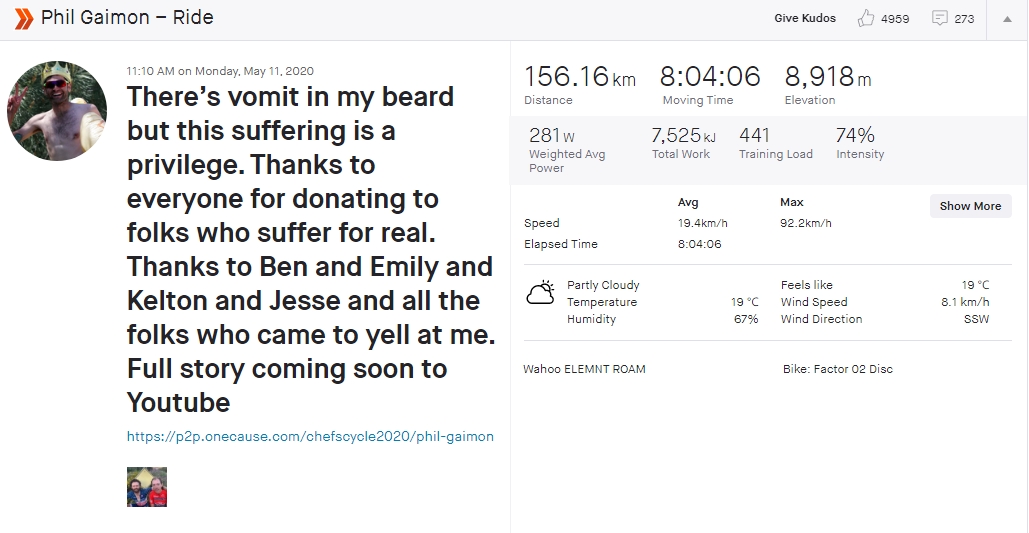The width and height of the screenshot is (1029, 533).
Task: Click the 156.16 km distance stat
Action: 579,77
